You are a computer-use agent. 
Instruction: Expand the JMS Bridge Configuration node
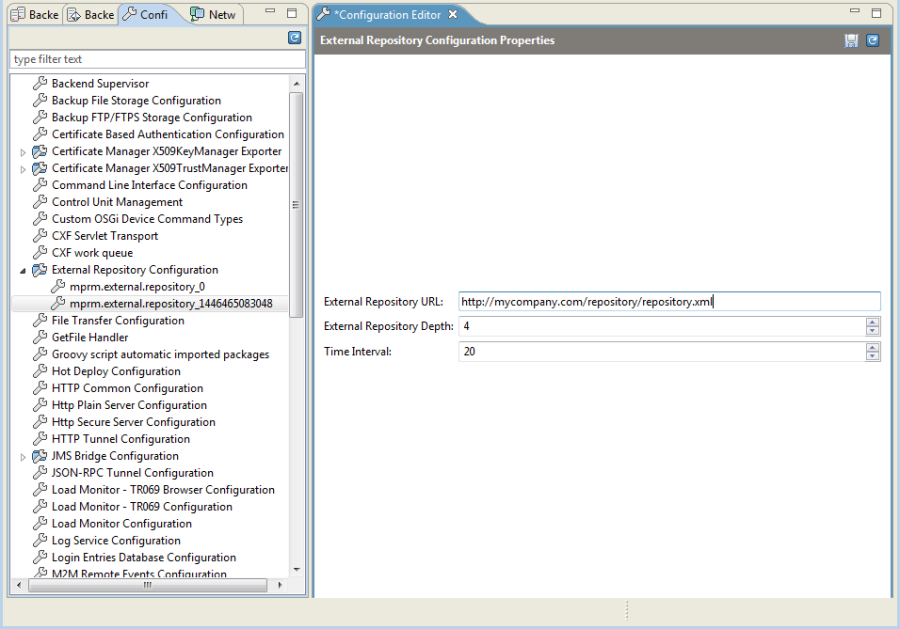(x=23, y=457)
